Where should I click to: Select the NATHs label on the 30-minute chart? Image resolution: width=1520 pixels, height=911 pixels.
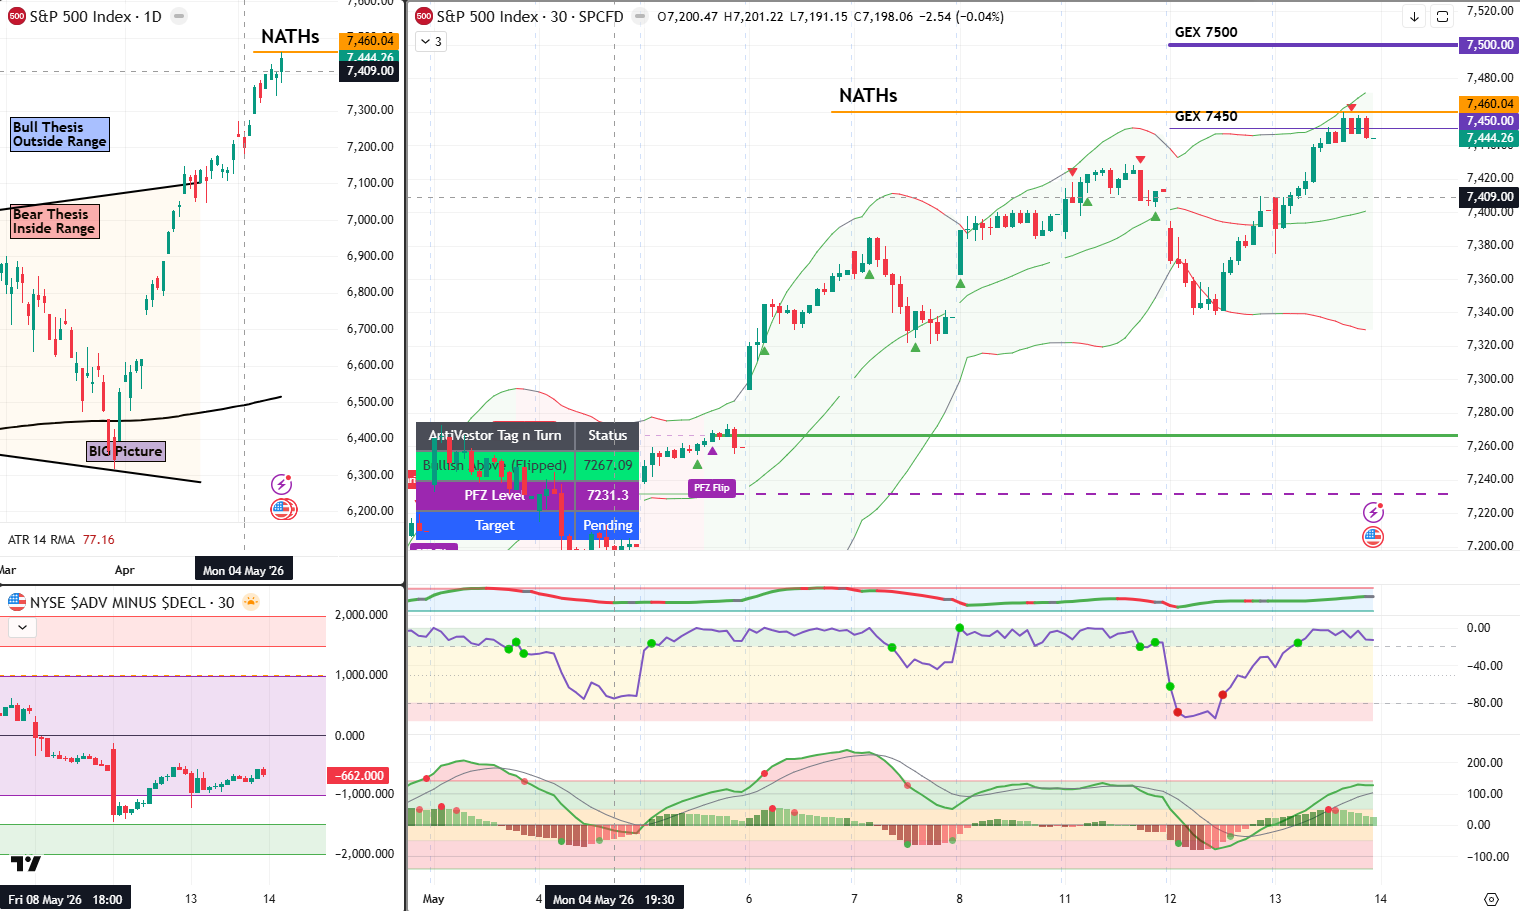tap(868, 96)
